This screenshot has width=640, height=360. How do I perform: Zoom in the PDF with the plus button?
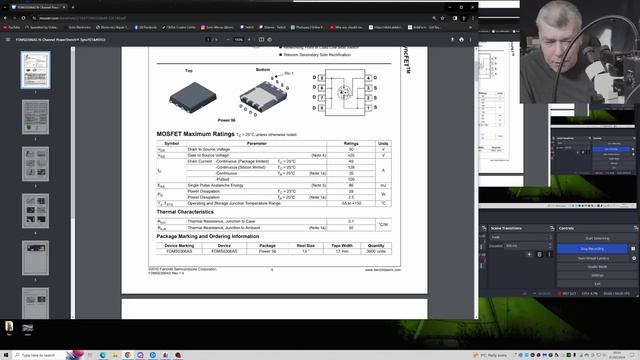249,40
